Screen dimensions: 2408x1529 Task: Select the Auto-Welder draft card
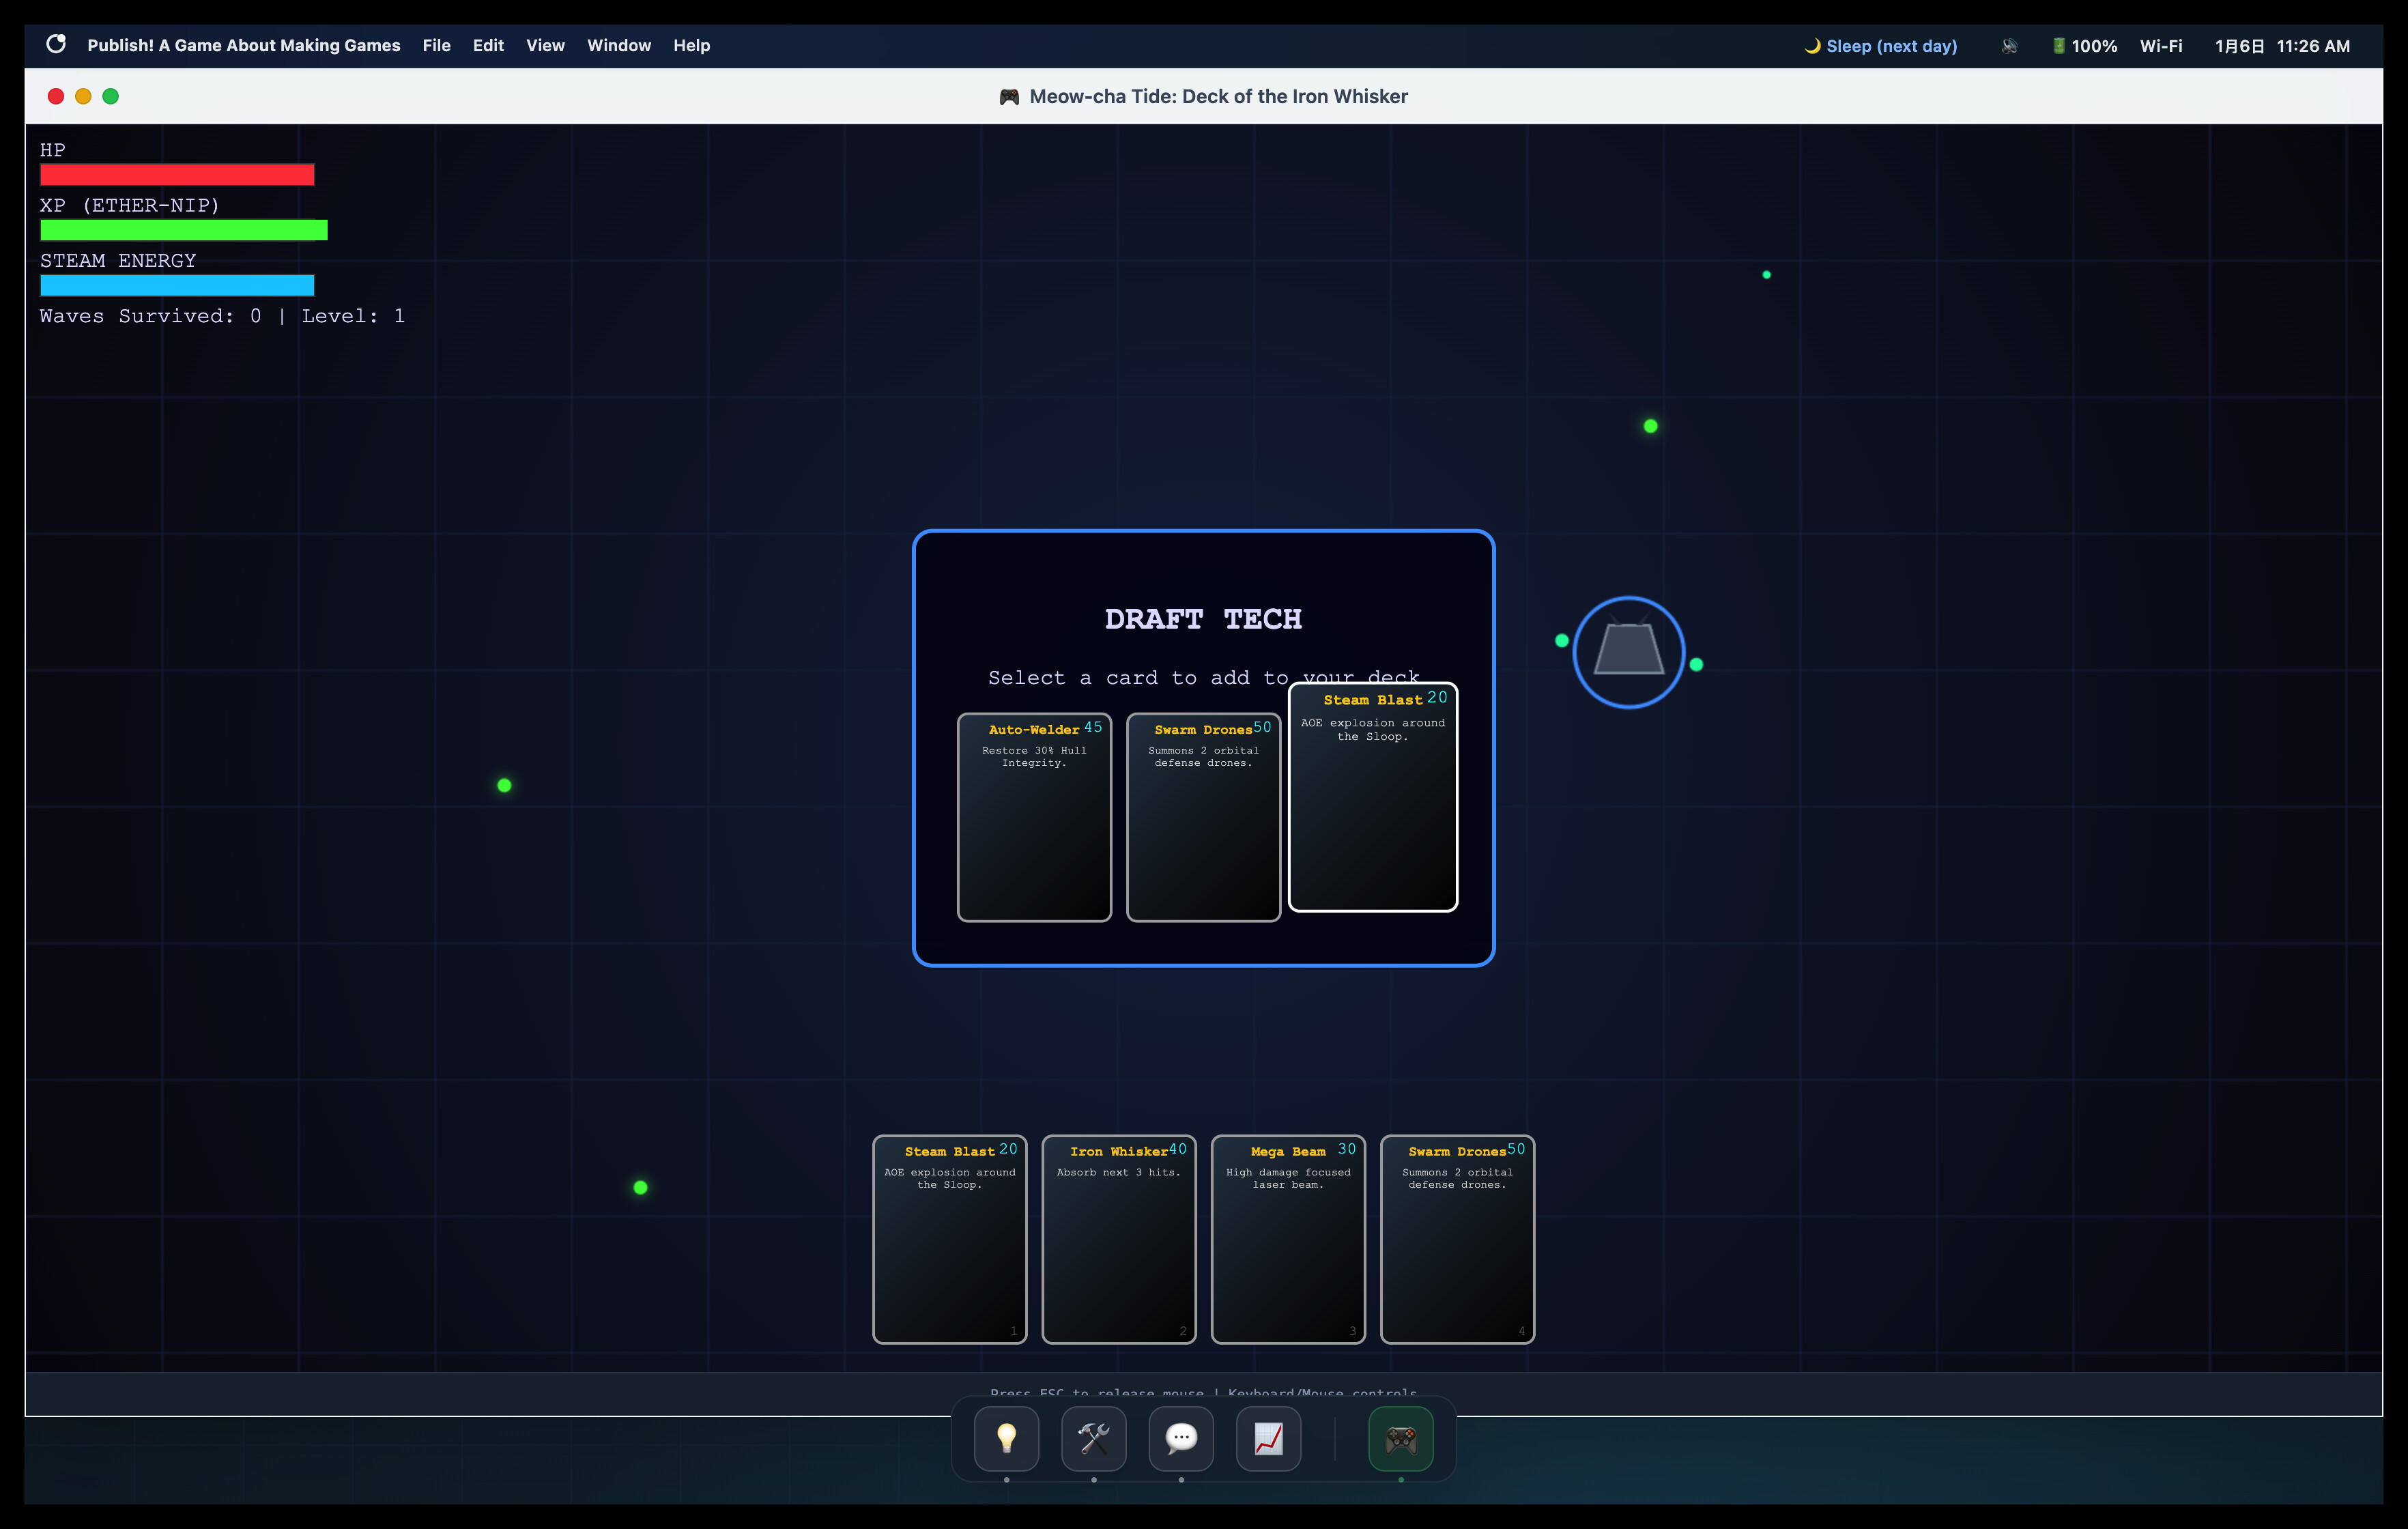(1034, 817)
